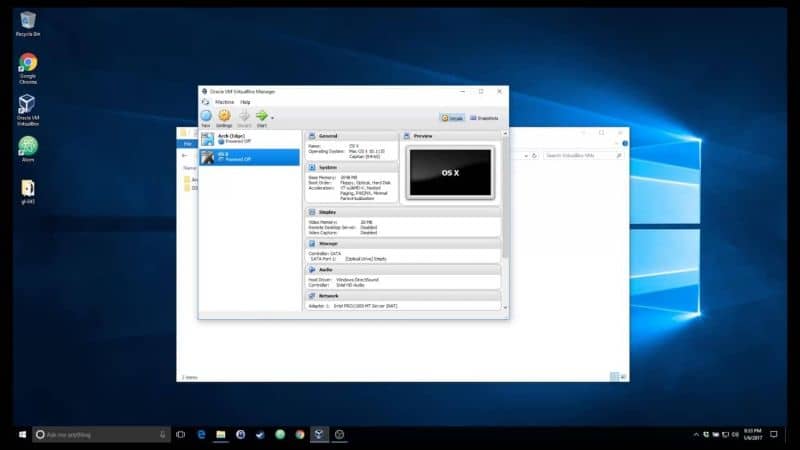Open the Atom desktop shortcut
800x450 pixels.
click(x=28, y=149)
